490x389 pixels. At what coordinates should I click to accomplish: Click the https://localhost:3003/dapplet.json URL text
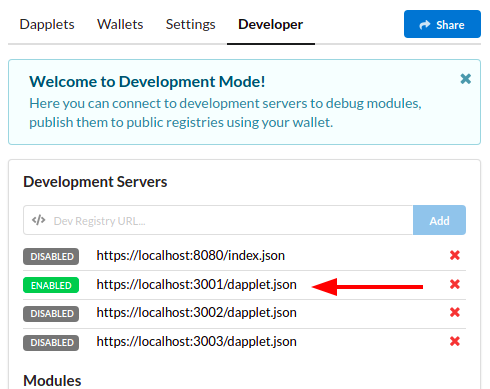coord(196,342)
